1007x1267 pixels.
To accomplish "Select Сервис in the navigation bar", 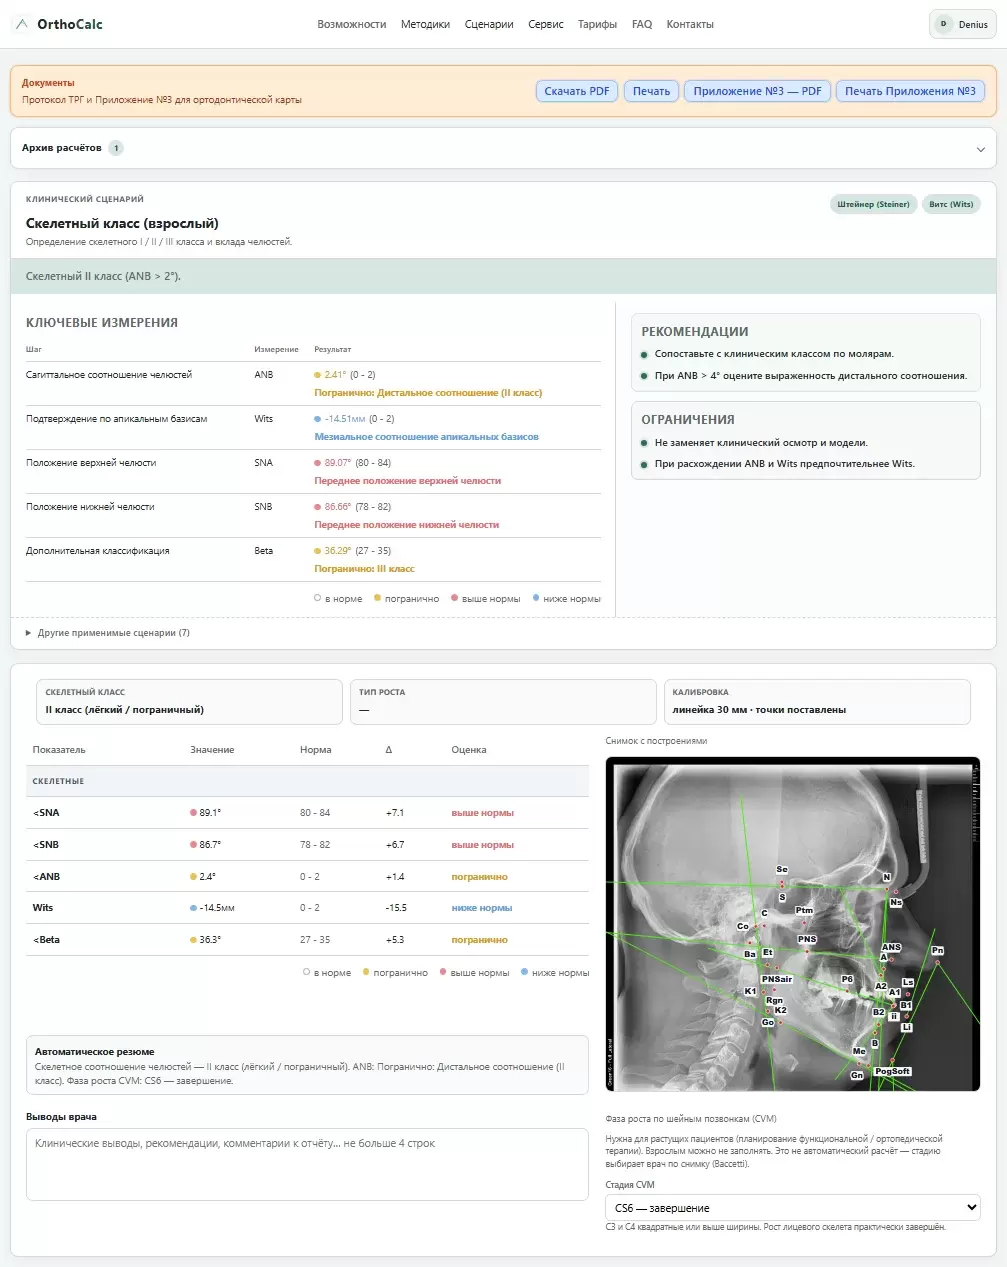I will click(546, 24).
